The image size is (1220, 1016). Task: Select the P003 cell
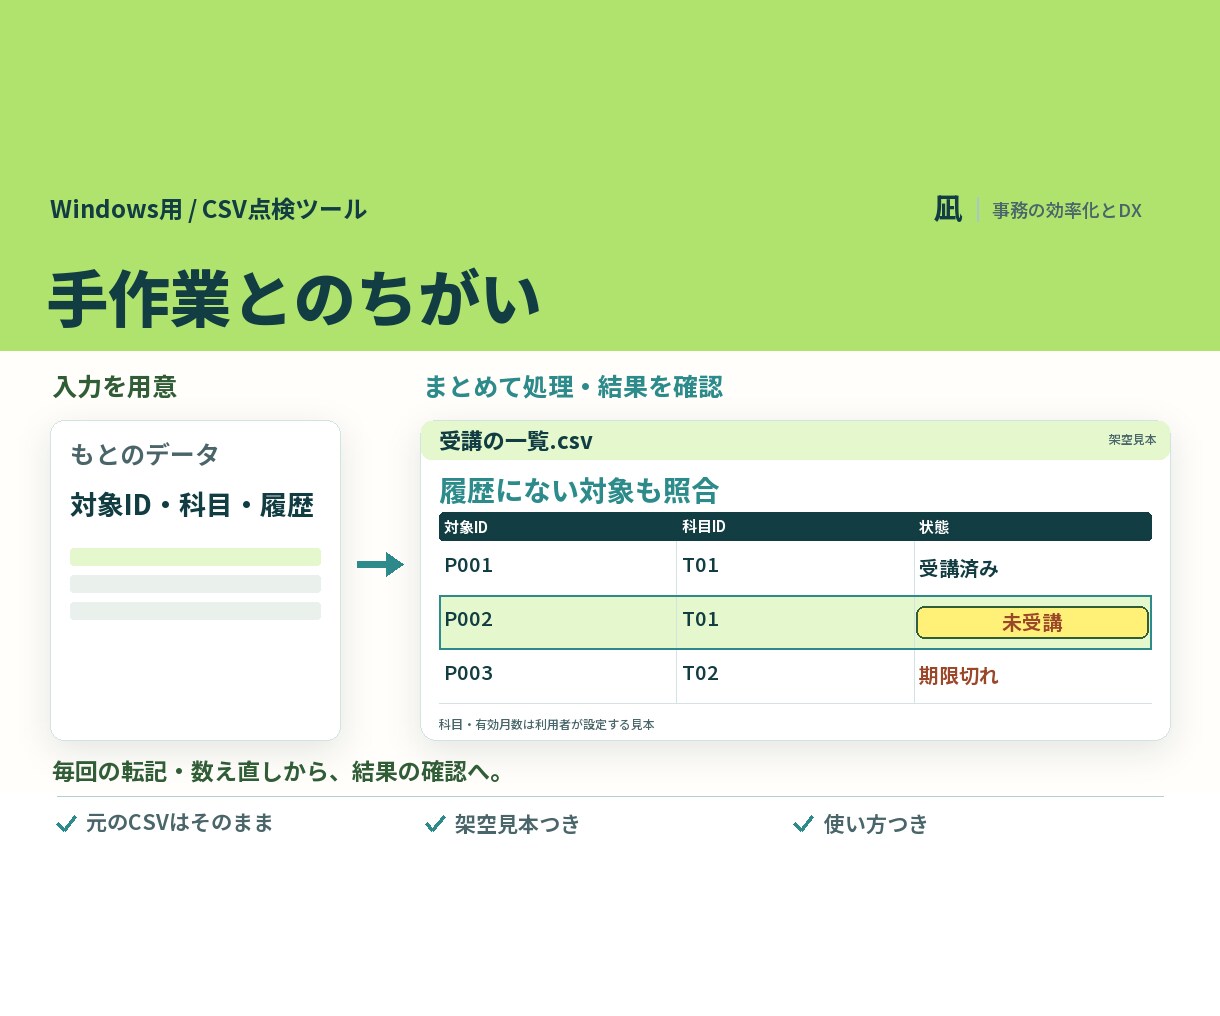click(x=468, y=673)
